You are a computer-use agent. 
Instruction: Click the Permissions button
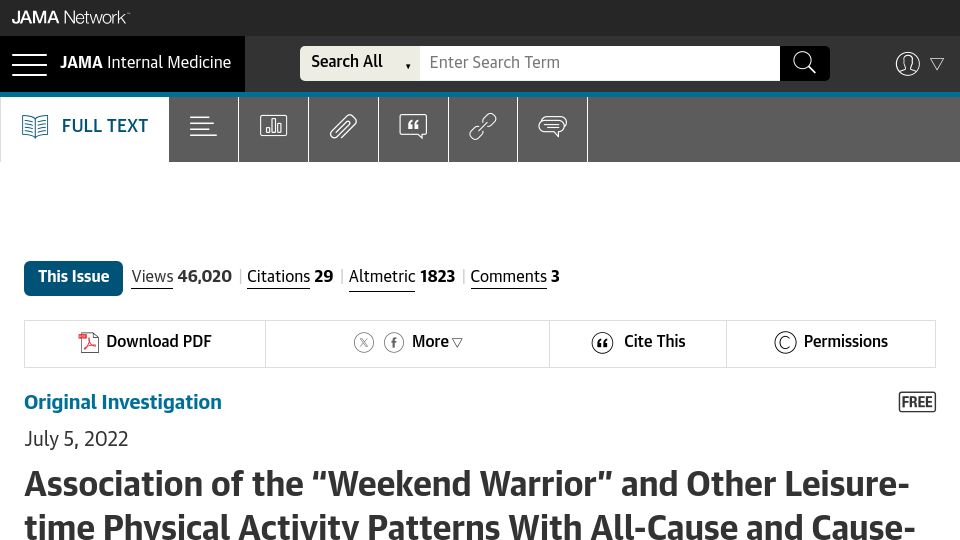click(x=831, y=343)
